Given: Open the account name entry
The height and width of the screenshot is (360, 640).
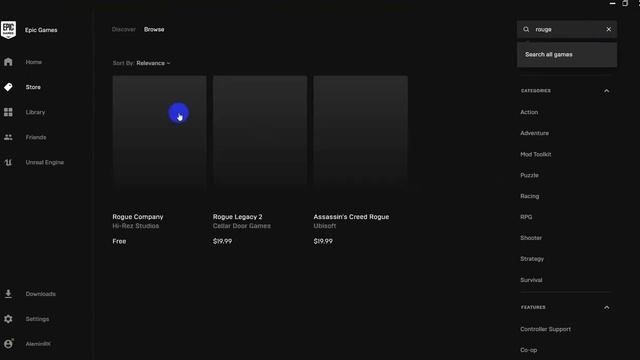Looking at the screenshot, I should [x=38, y=344].
